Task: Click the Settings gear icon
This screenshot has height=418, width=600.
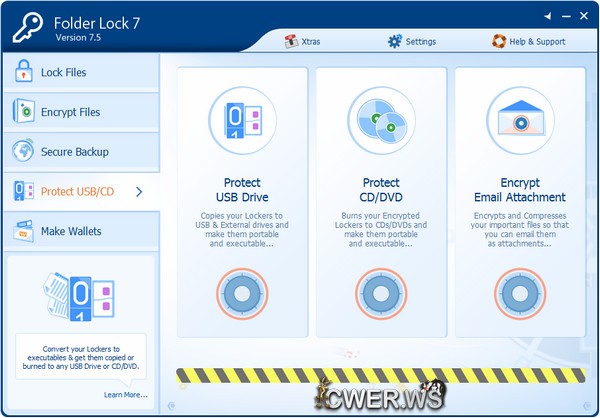Action: 395,41
